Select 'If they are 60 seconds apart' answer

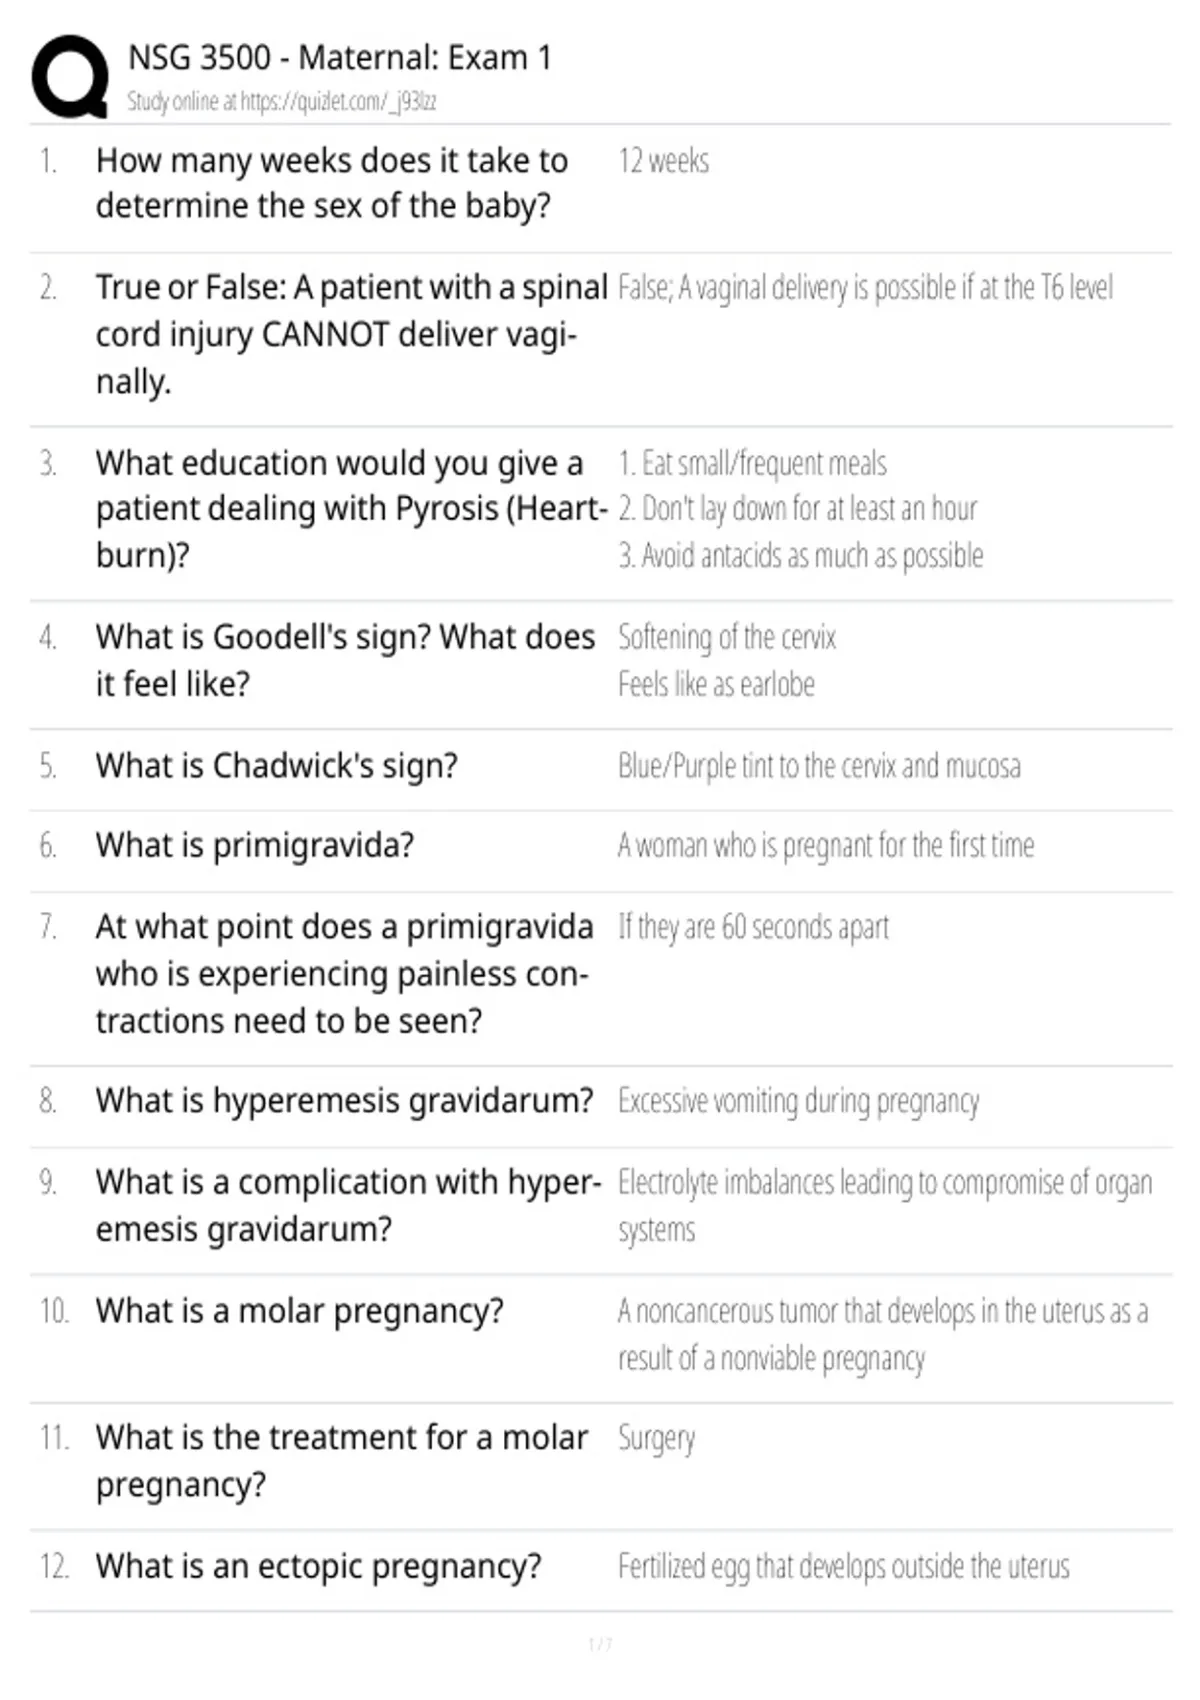pyautogui.click(x=753, y=927)
